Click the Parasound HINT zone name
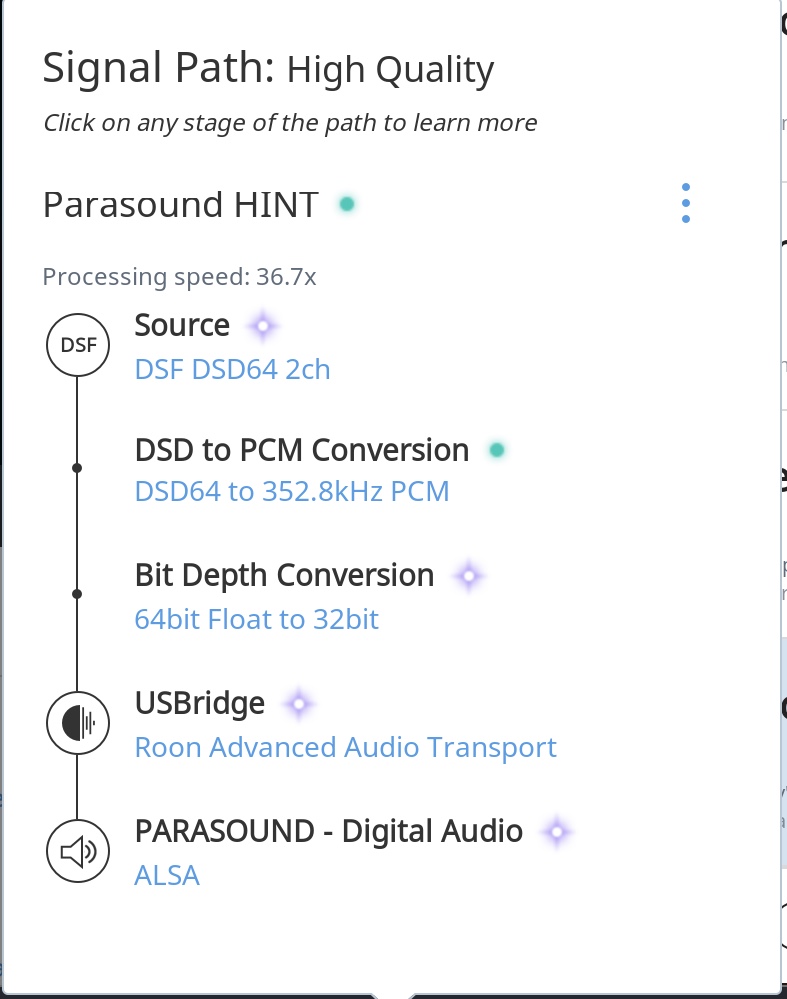This screenshot has width=787, height=999. [180, 205]
